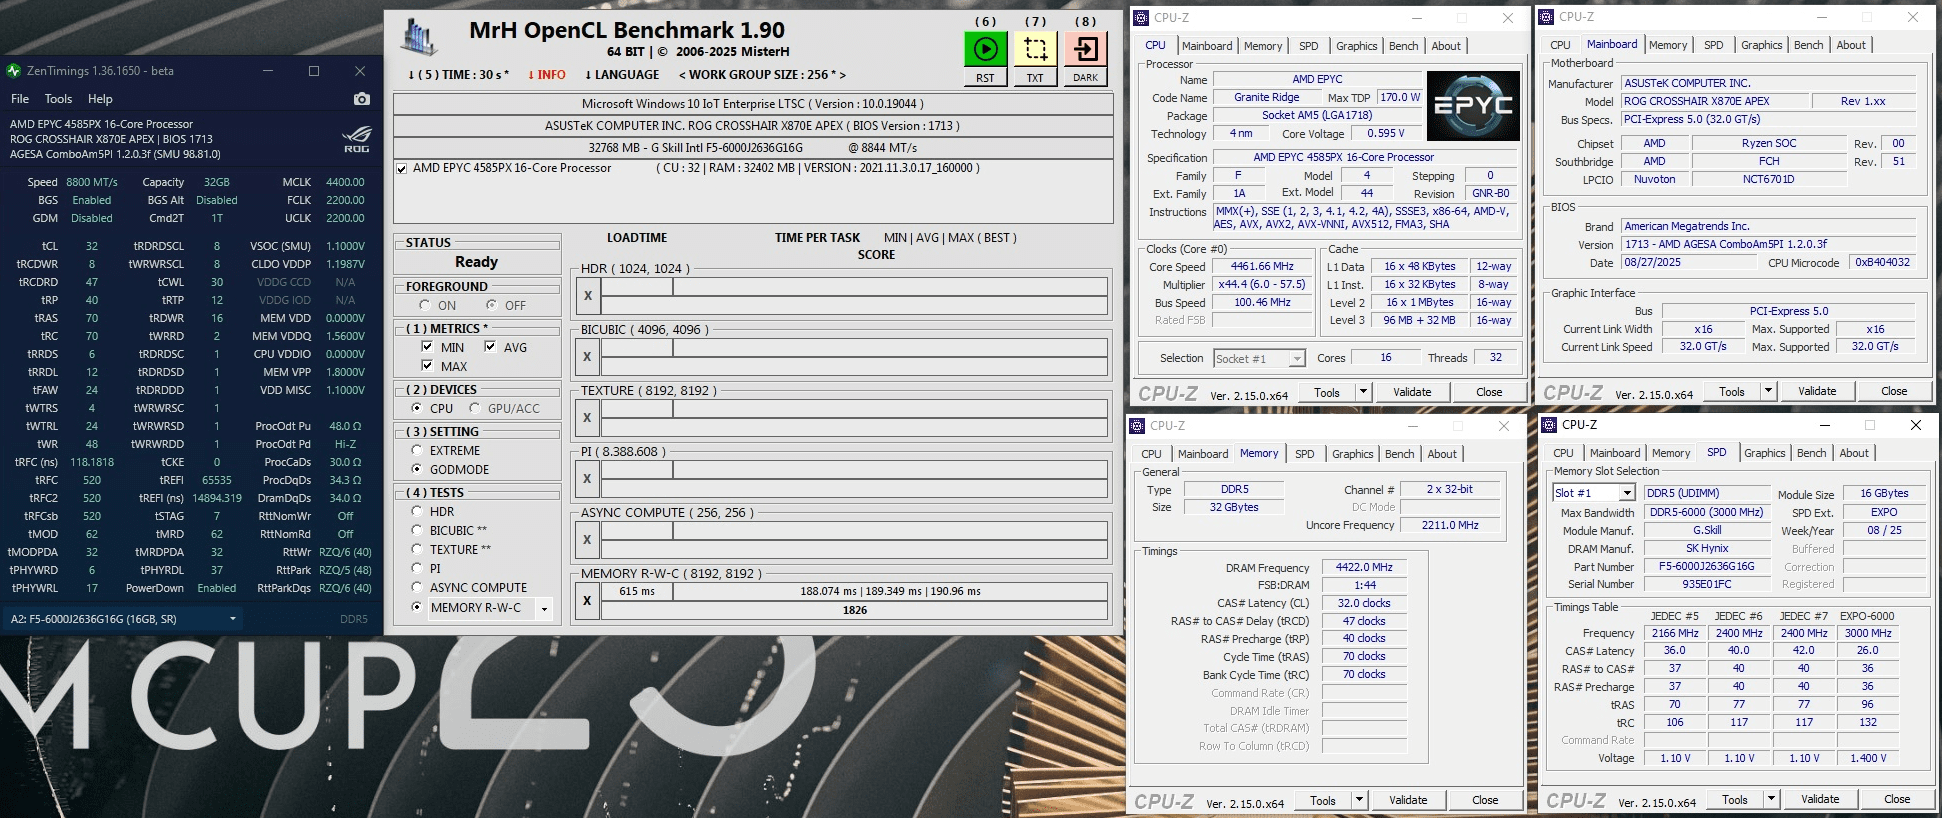Select the GPU/ACC device radio button
The image size is (1942, 818).
475,408
